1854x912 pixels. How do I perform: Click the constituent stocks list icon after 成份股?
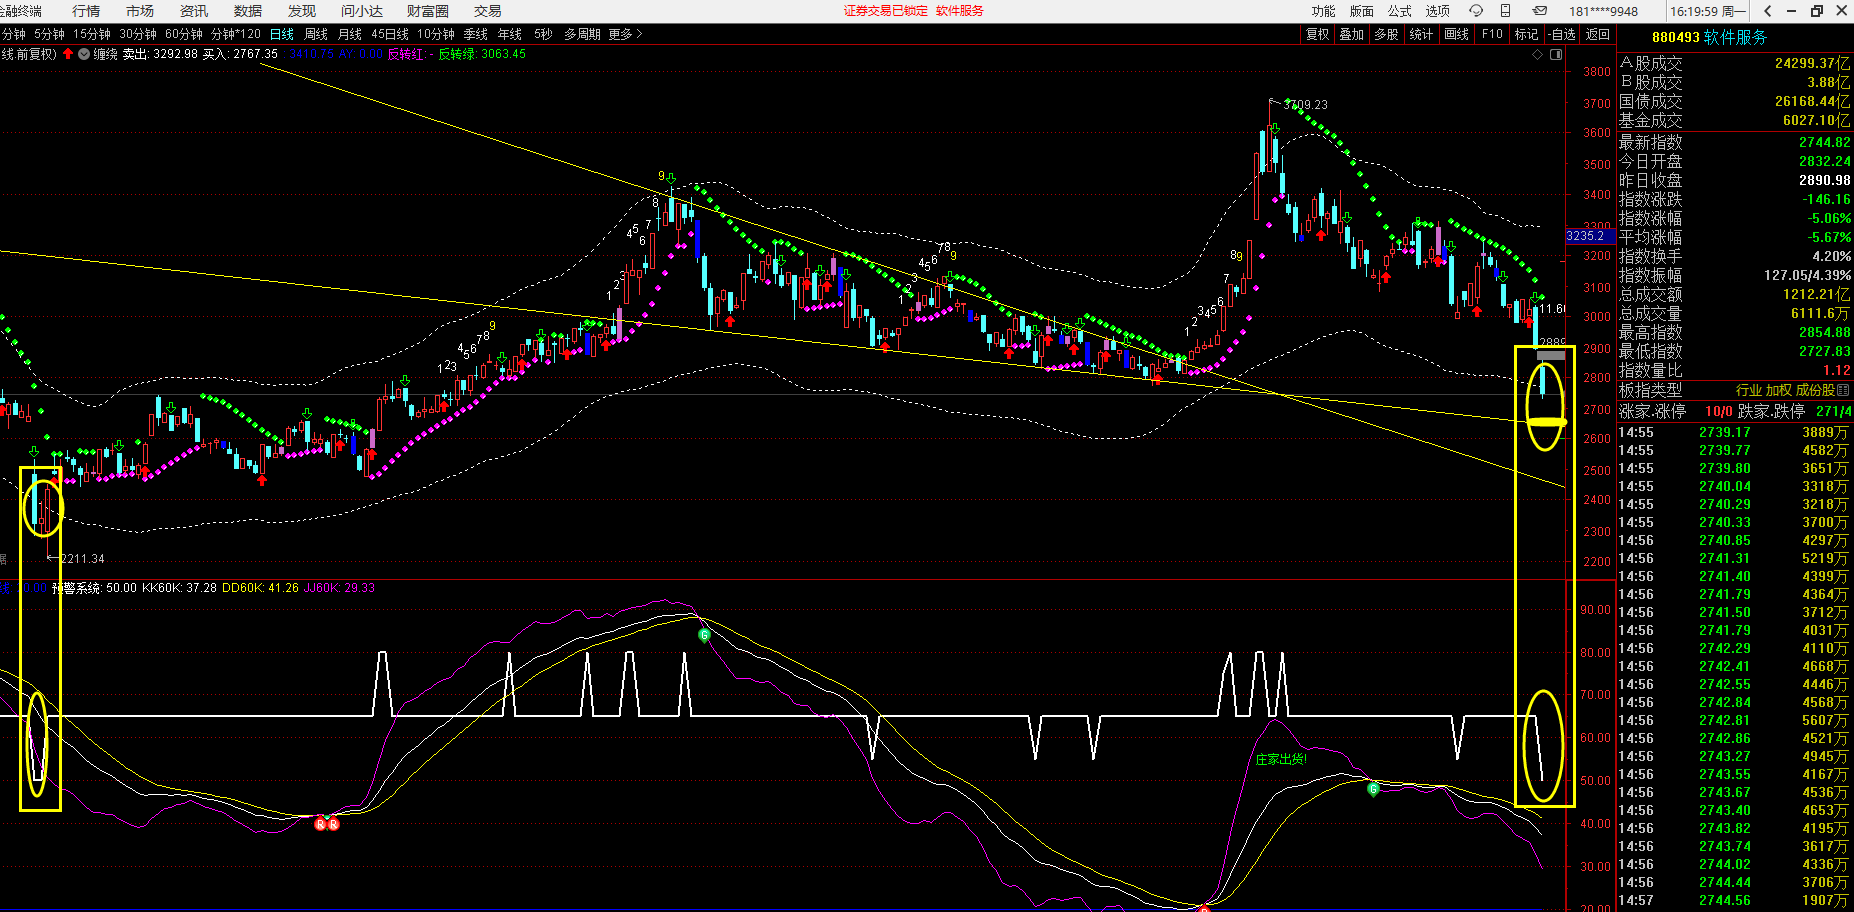[x=1843, y=390]
